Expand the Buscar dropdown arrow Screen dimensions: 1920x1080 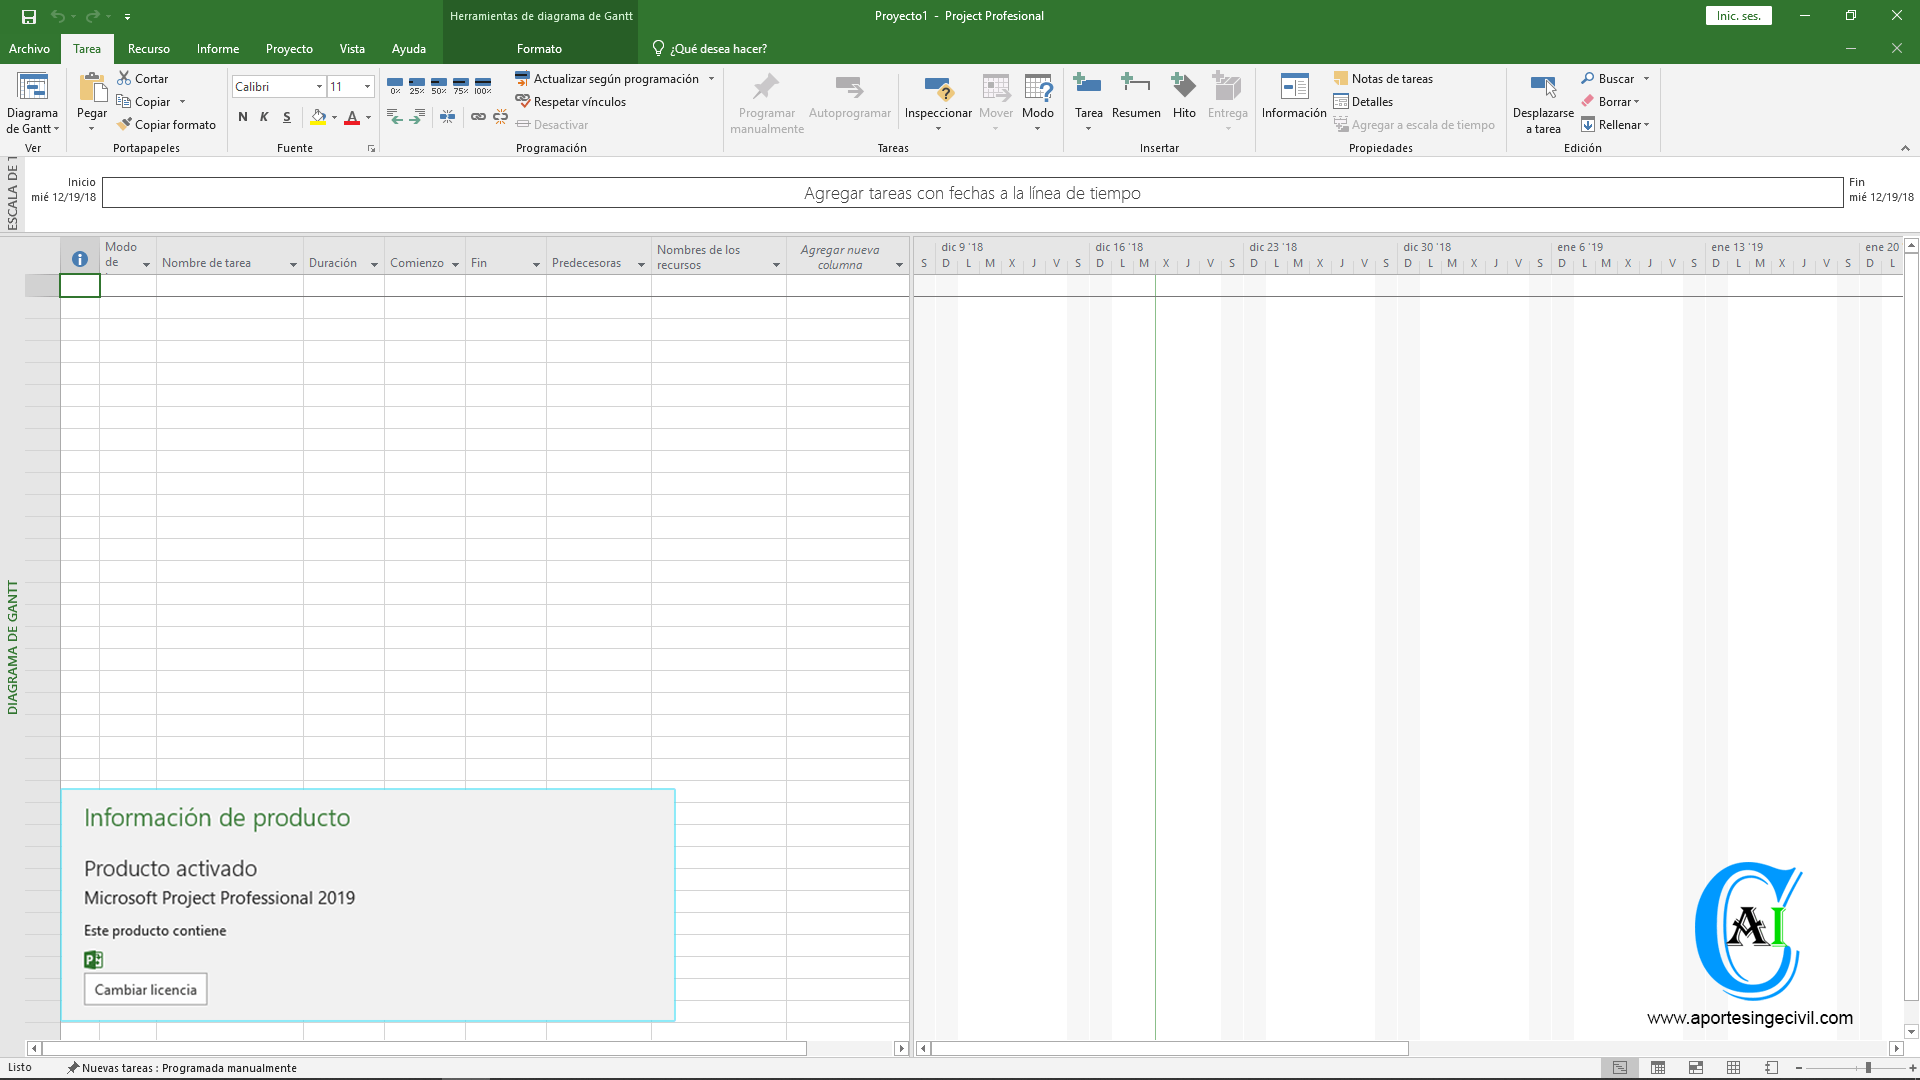pos(1646,79)
